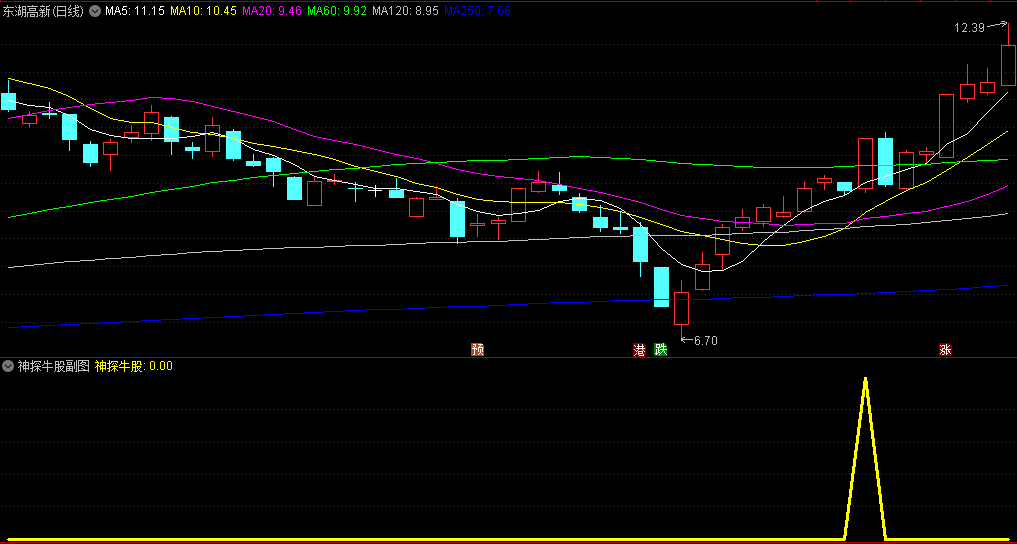This screenshot has width=1017, height=544.
Task: Click the green 跌 event marker icon
Action: 660,350
